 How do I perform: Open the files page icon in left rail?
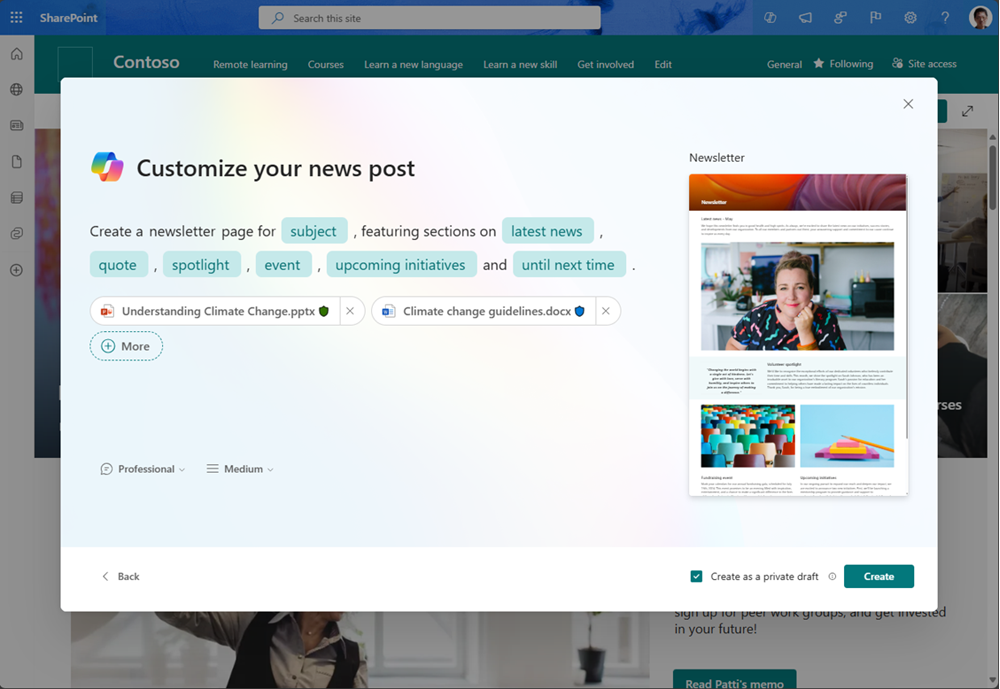click(17, 161)
